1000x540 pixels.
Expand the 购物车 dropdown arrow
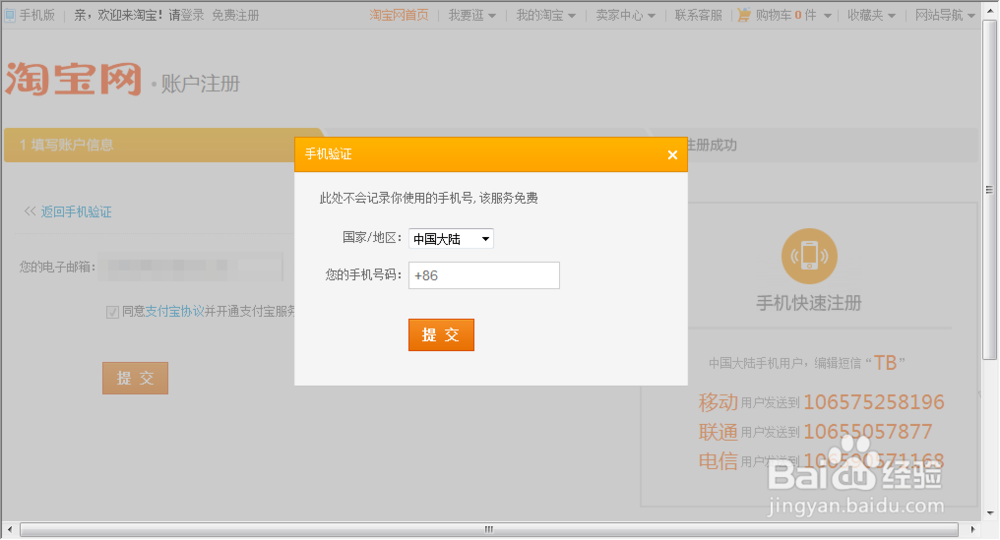click(827, 16)
